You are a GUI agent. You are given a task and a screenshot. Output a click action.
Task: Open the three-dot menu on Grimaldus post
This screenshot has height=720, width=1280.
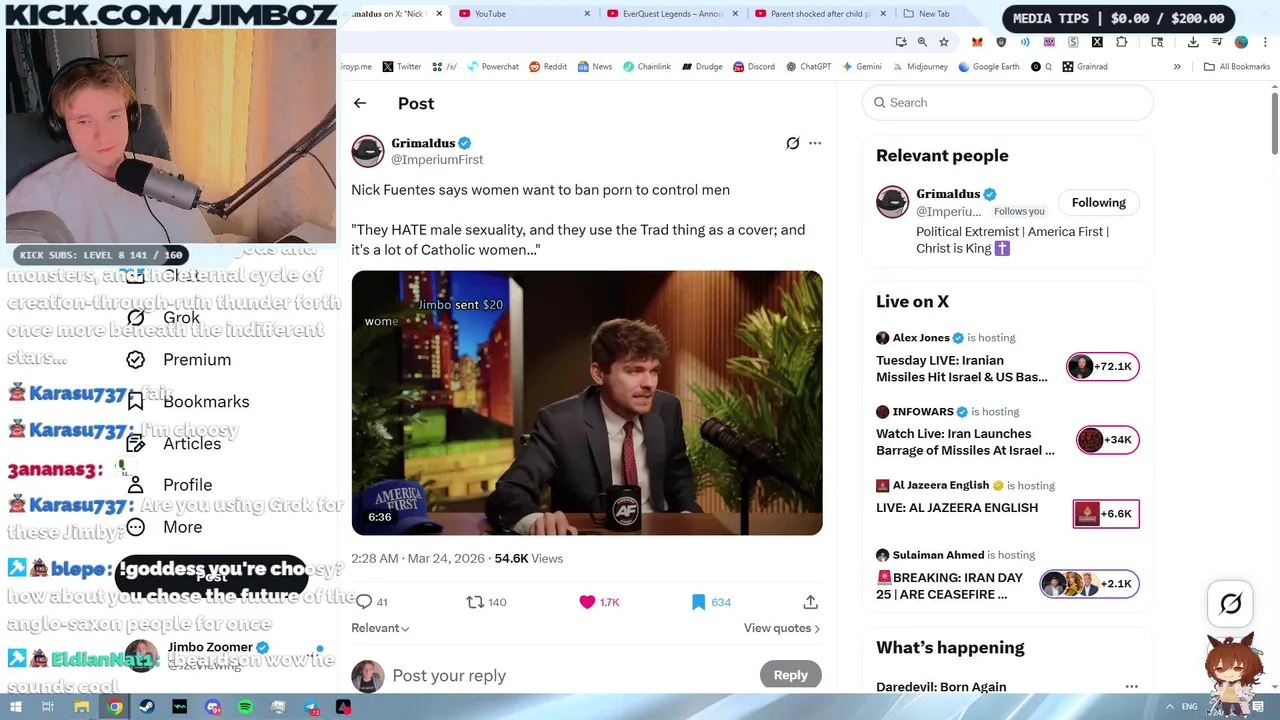(x=815, y=143)
